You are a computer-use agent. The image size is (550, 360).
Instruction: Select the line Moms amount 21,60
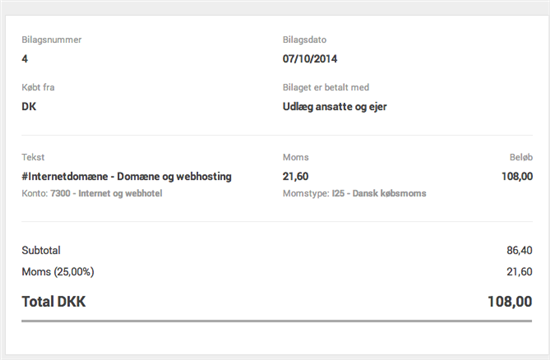click(x=296, y=176)
